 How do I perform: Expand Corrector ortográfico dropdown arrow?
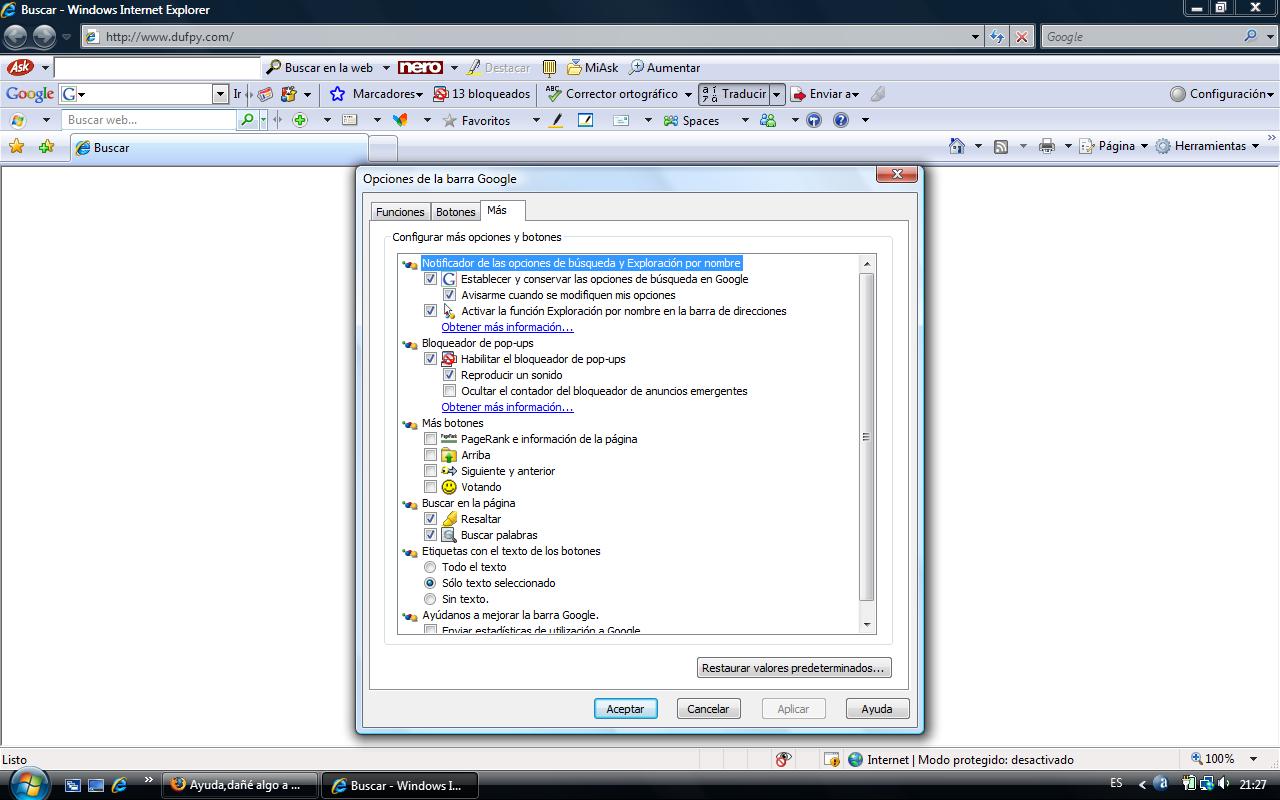(688, 94)
